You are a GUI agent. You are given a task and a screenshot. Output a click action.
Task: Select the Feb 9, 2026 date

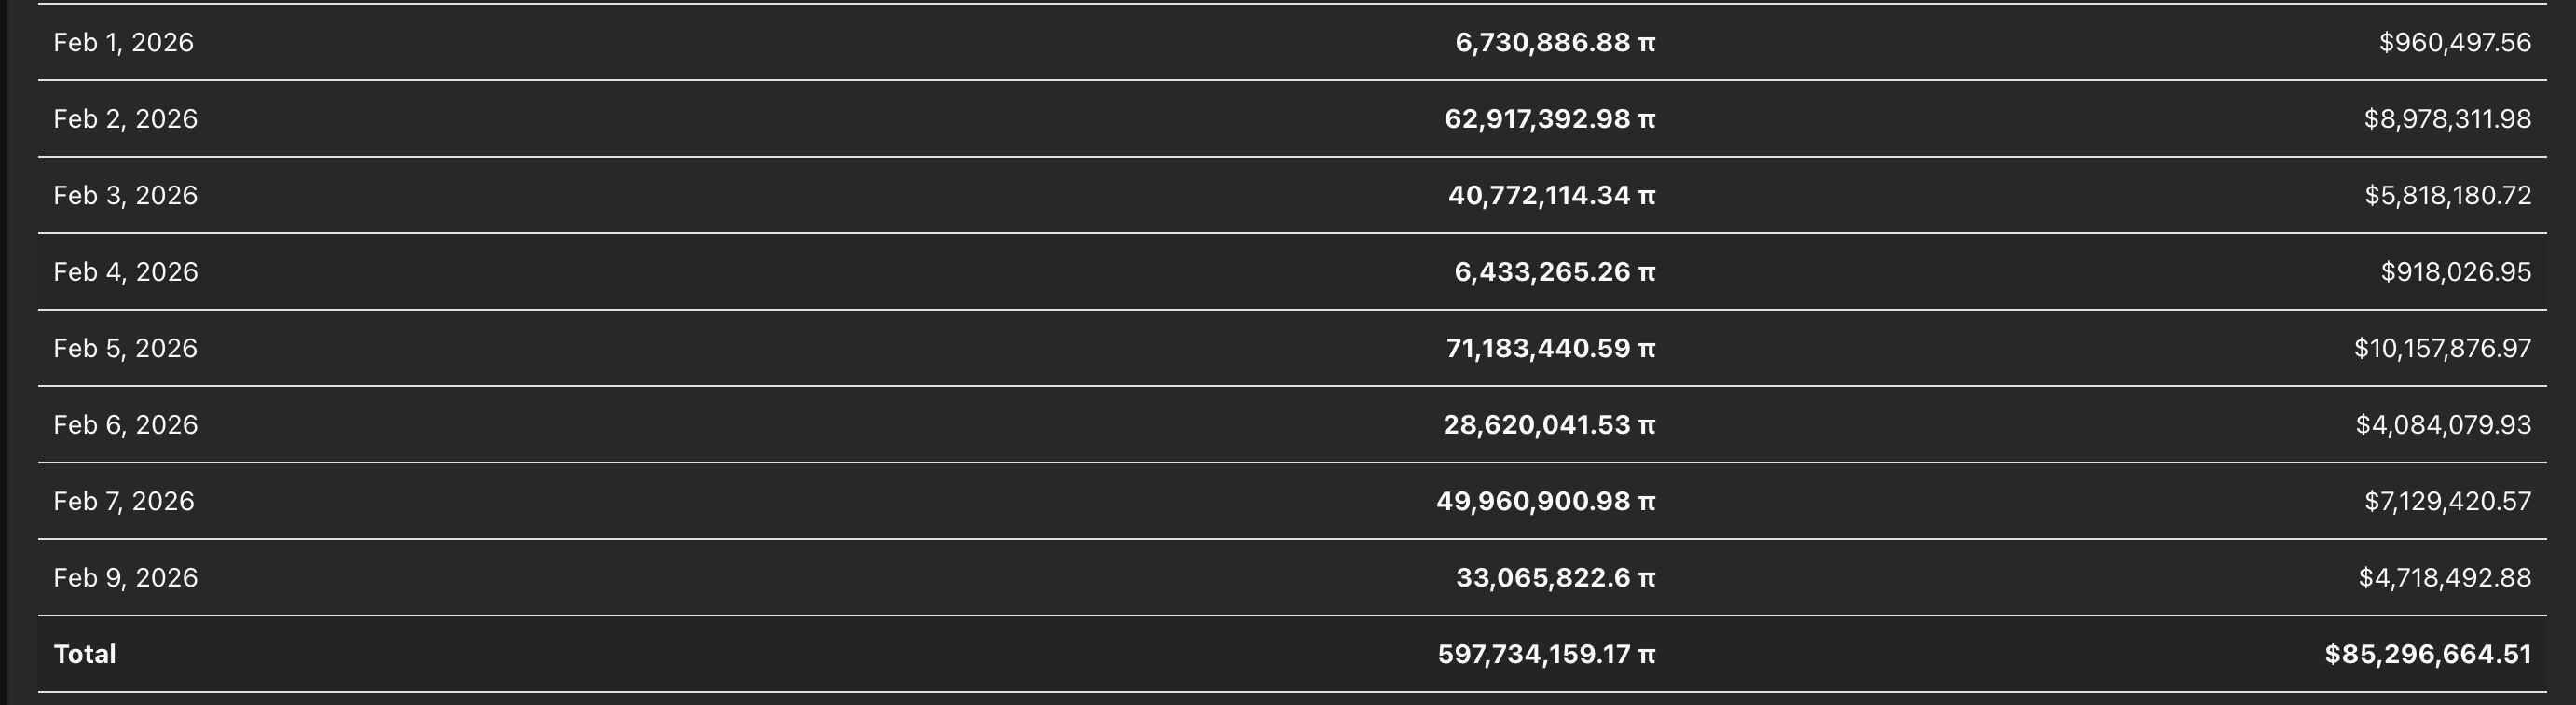pos(125,578)
